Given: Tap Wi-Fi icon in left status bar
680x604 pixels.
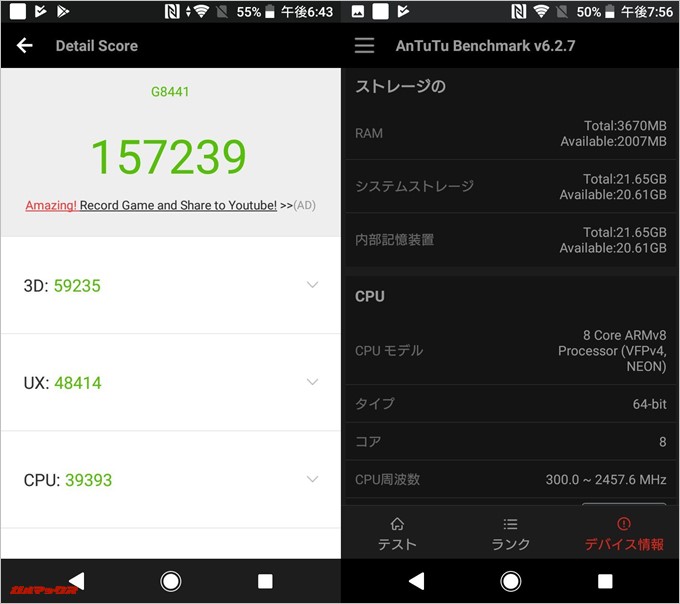Looking at the screenshot, I should [201, 12].
